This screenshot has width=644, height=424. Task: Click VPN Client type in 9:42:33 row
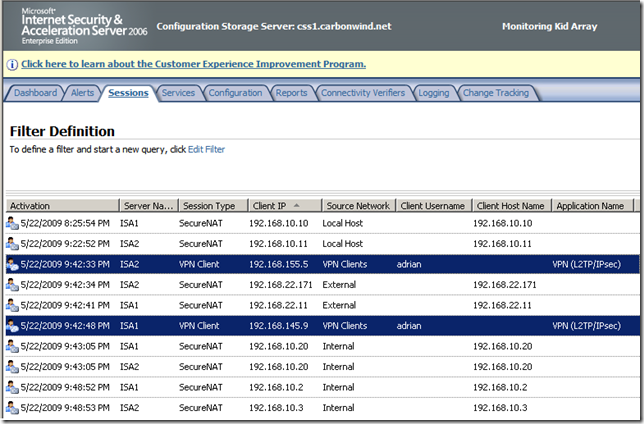tap(199, 265)
